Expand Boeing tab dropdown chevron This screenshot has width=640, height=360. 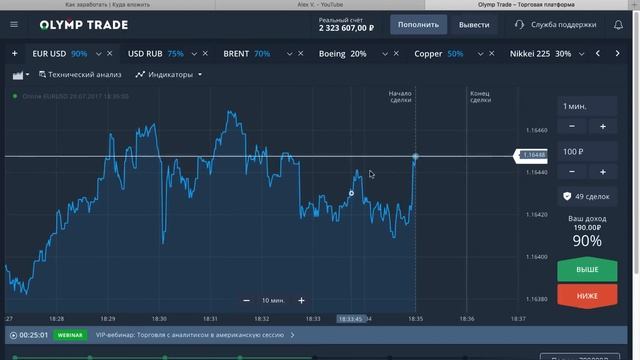[x=385, y=54]
